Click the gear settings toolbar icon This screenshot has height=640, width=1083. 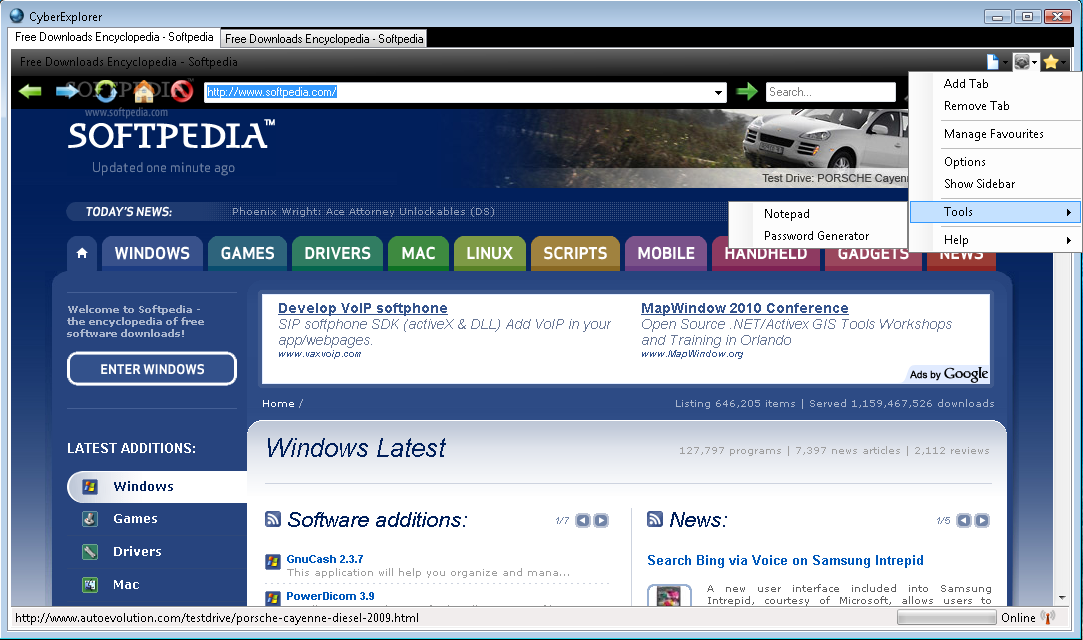pyautogui.click(x=1022, y=62)
